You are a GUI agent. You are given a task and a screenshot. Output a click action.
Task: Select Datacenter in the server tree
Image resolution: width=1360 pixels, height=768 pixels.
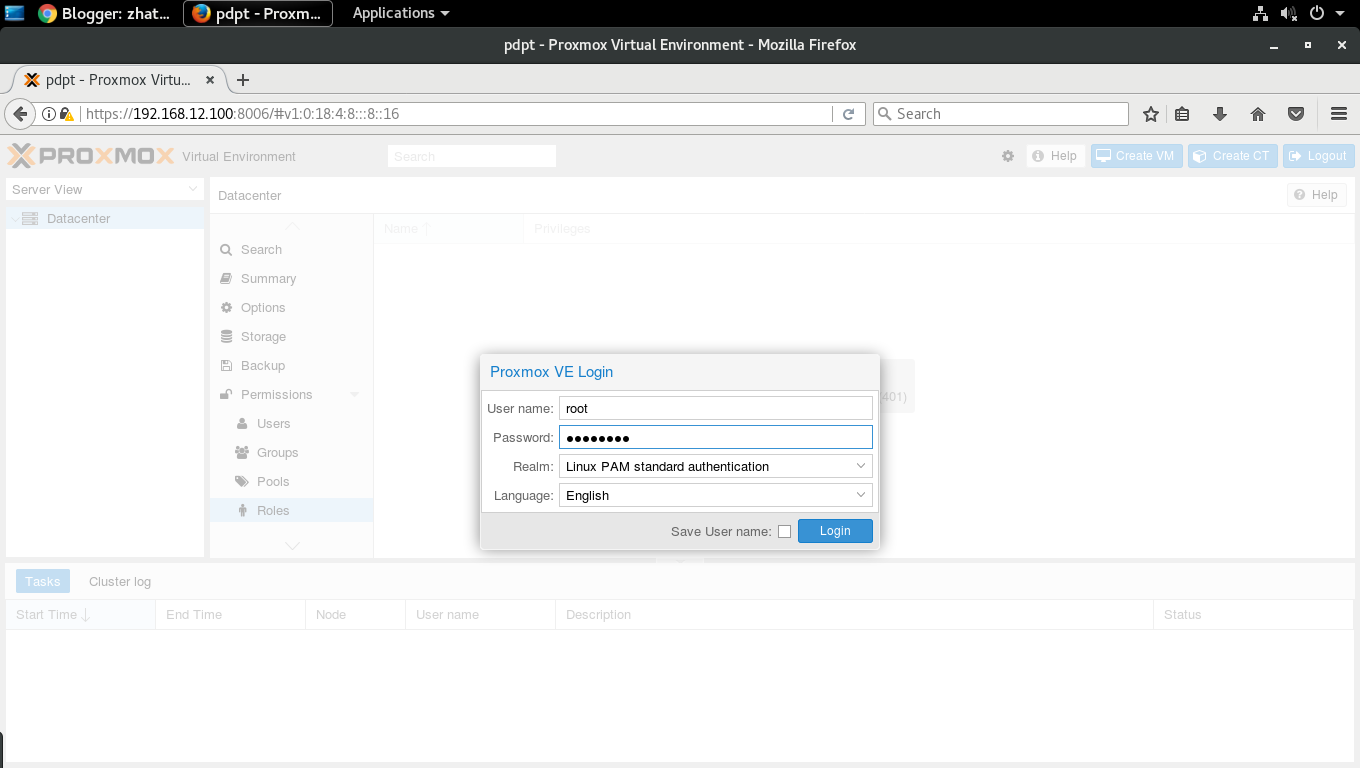105,219
